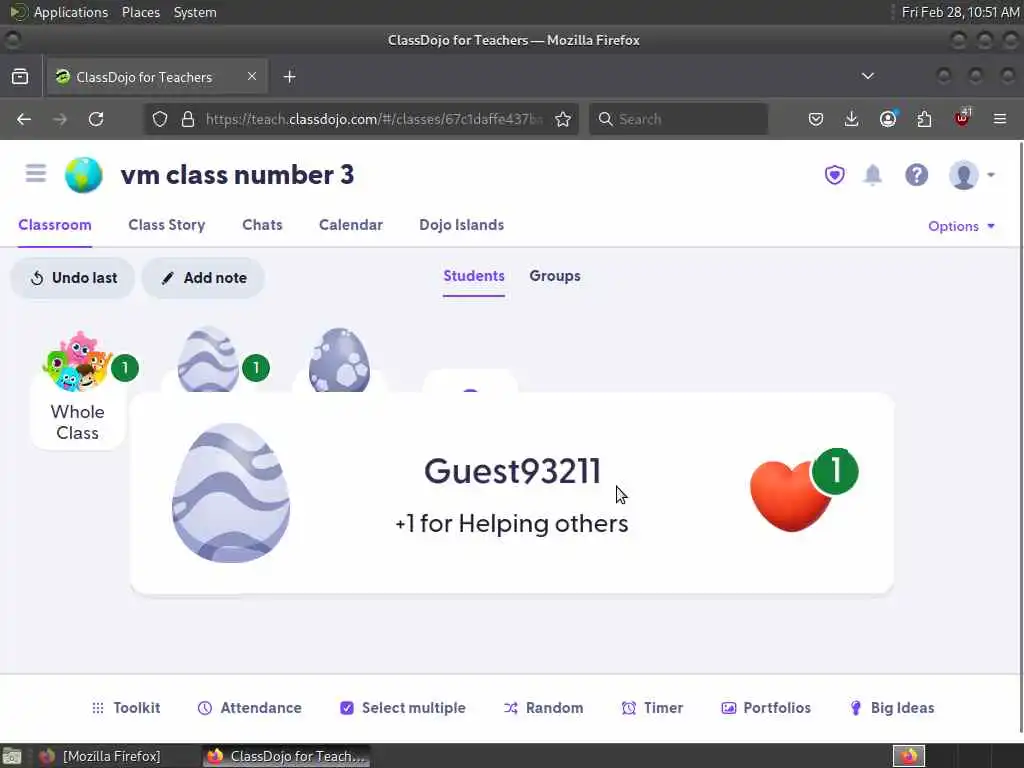
Task: Open Save to Pocket icon
Action: (x=816, y=119)
